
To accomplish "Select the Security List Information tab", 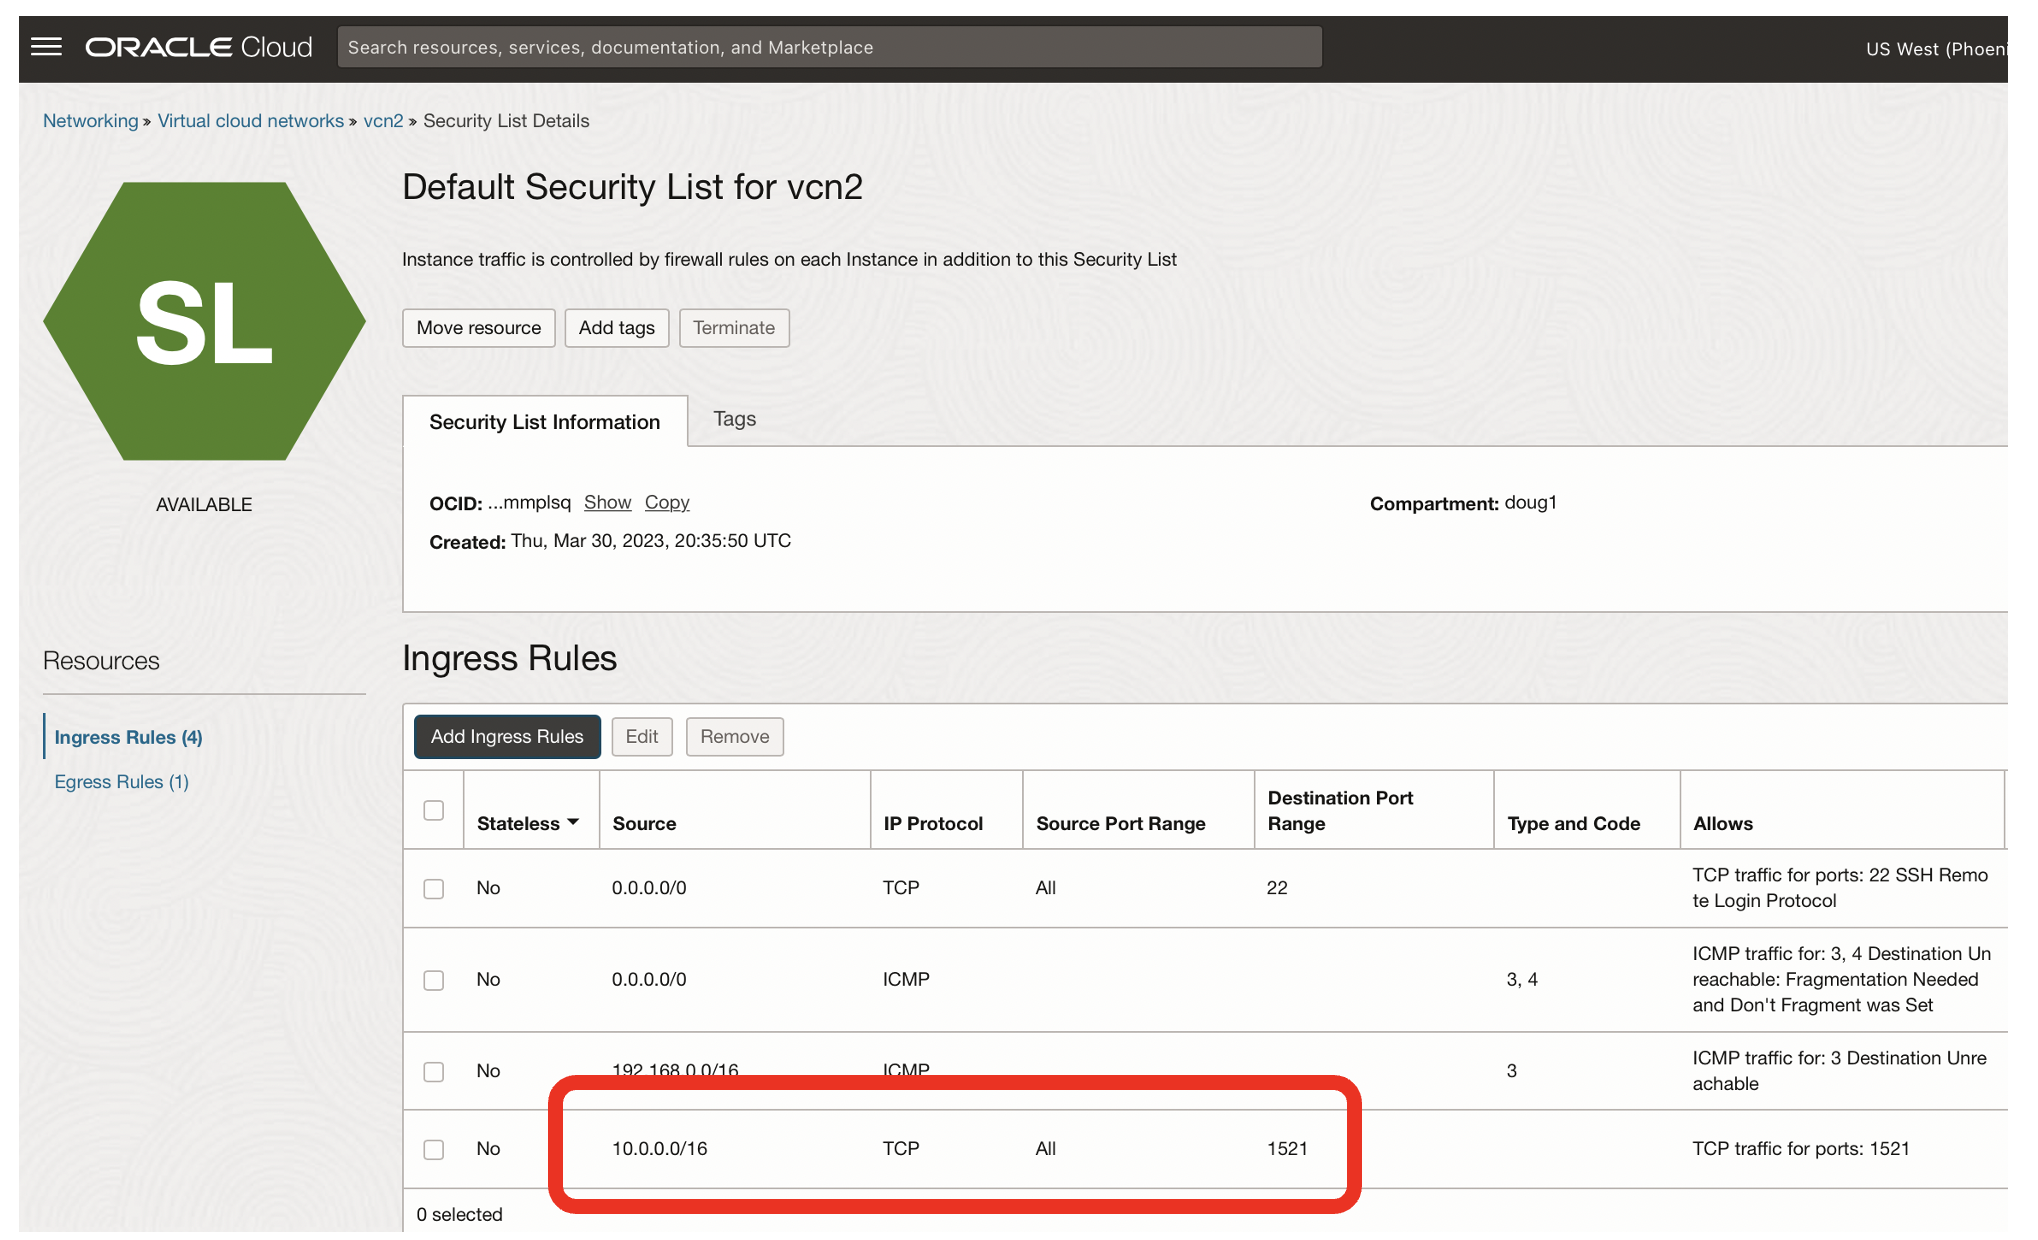I will 544,422.
